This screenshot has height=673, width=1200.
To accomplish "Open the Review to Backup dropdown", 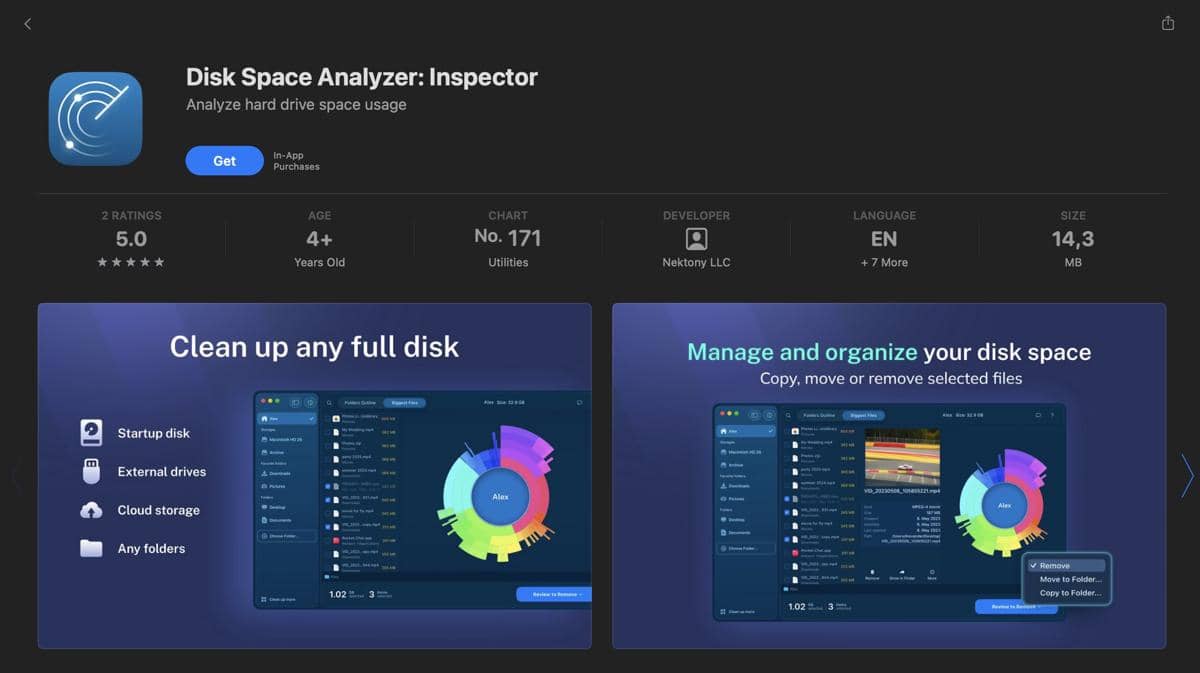I will point(1040,607).
